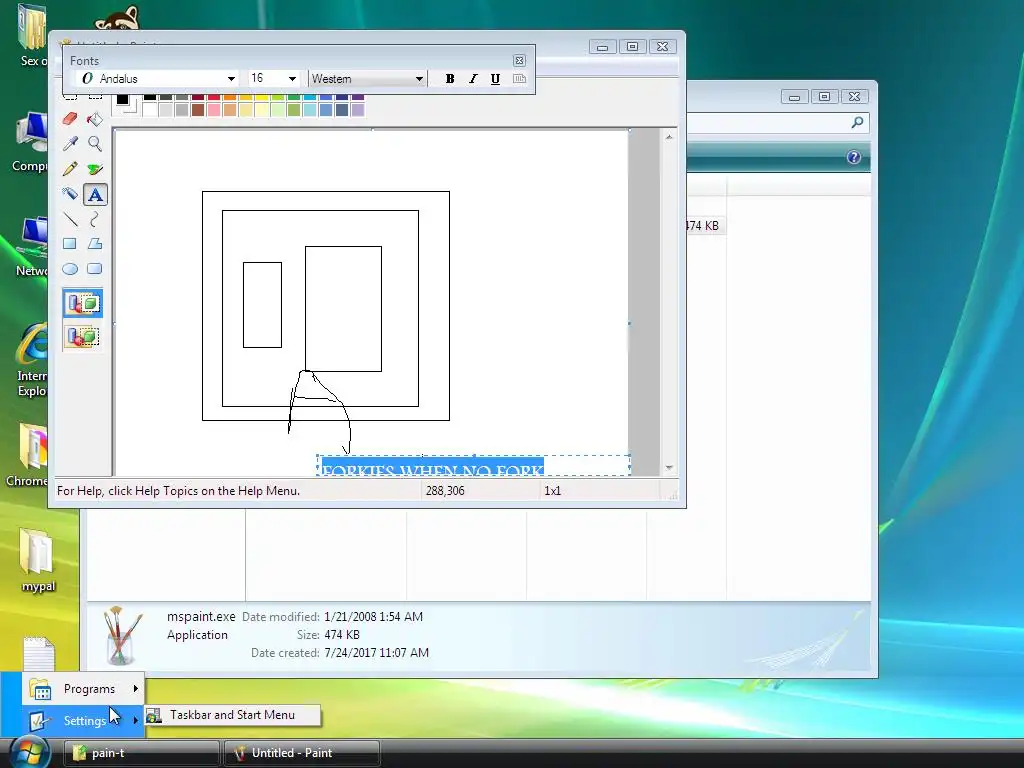Select the Magnifier tool
This screenshot has height=768, width=1024.
pos(95,144)
